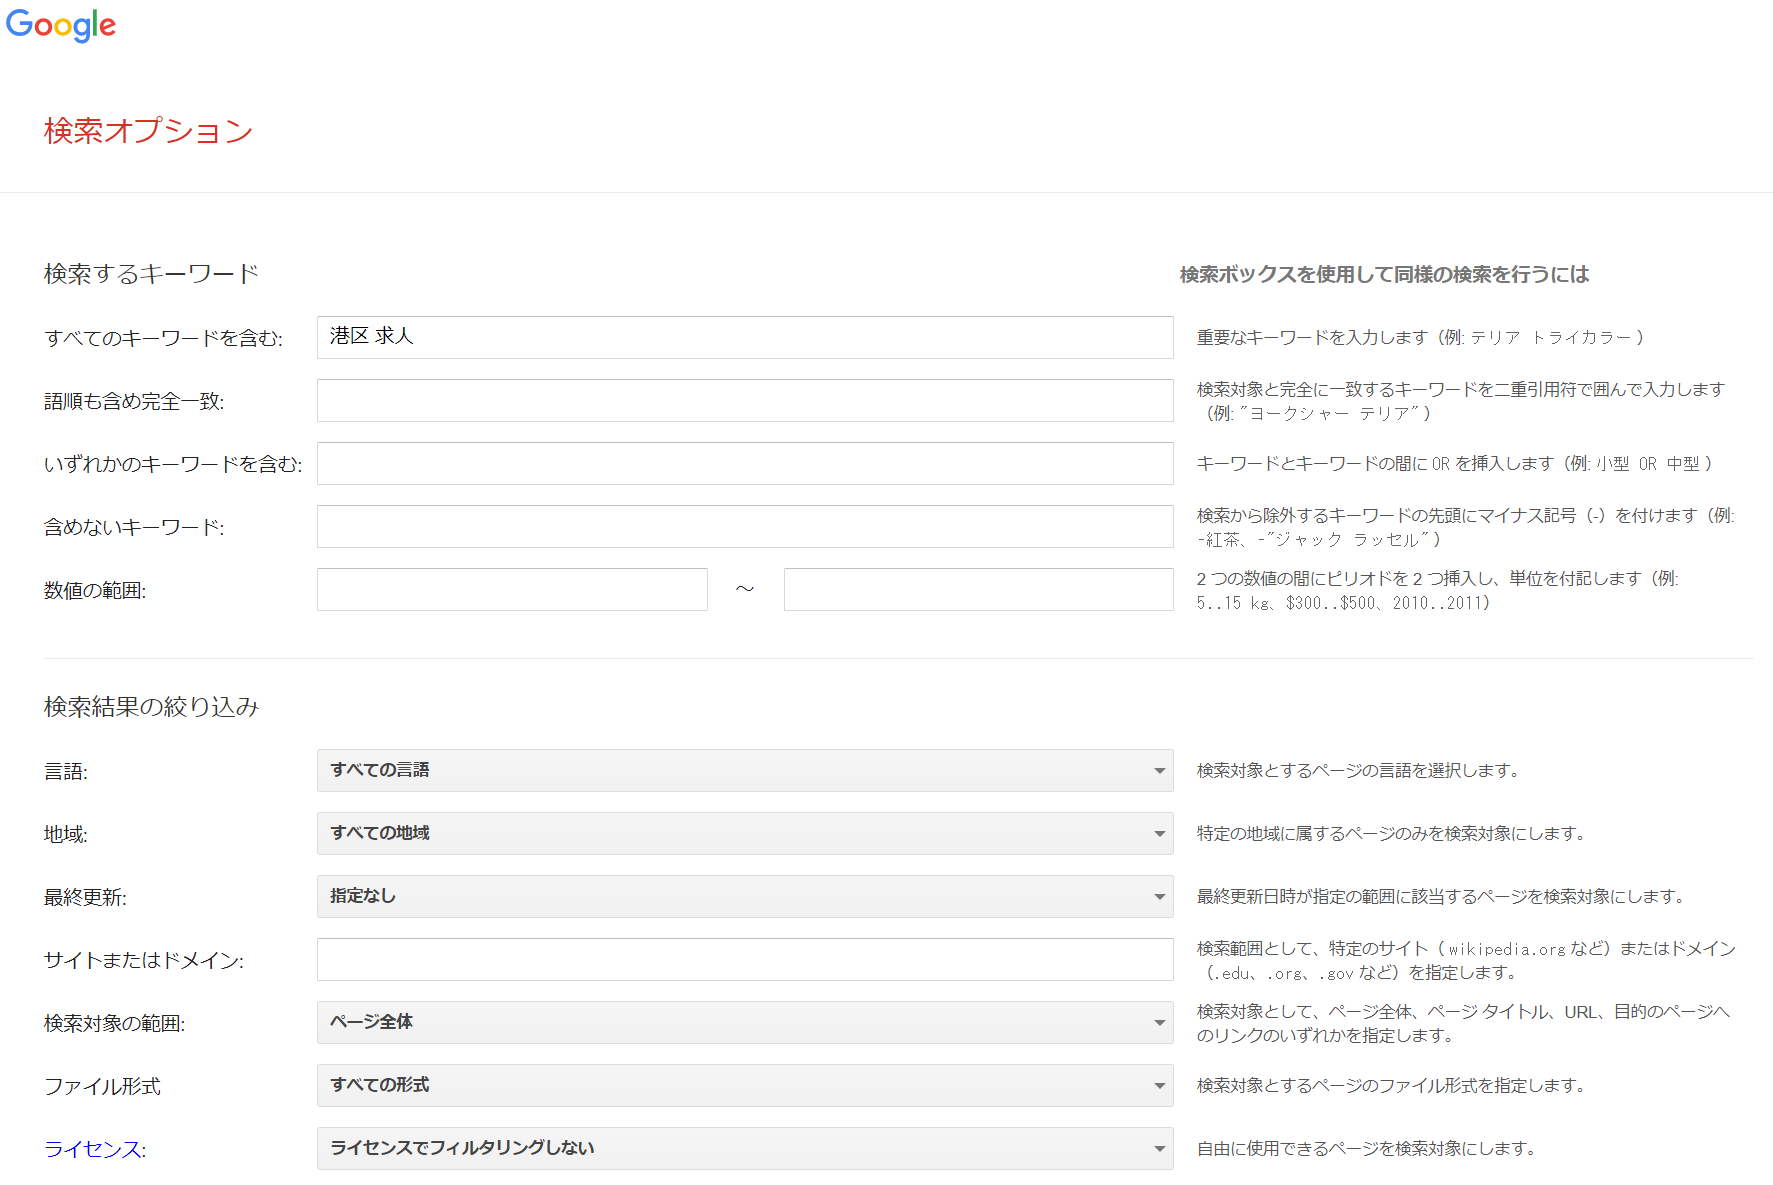Viewport: 1773px width, 1185px height.
Task: Click the hint 検索対象とするページのファイル形式を指定します
Action: (x=1391, y=1085)
